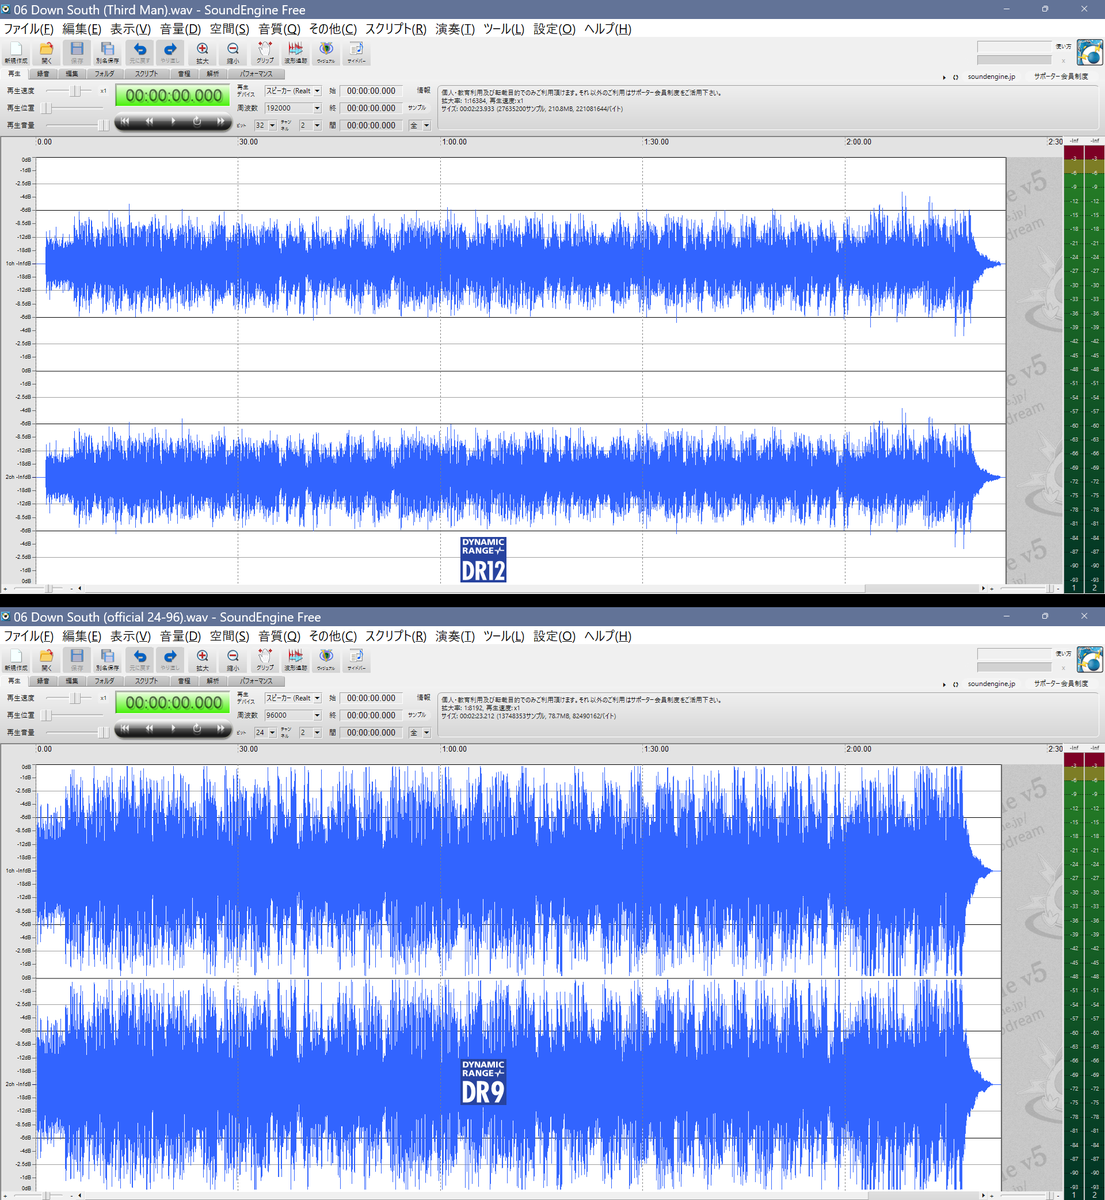The width and height of the screenshot is (1105, 1200).
Task: Open 音質(Q) menu in official 24-96 window
Action: click(279, 636)
